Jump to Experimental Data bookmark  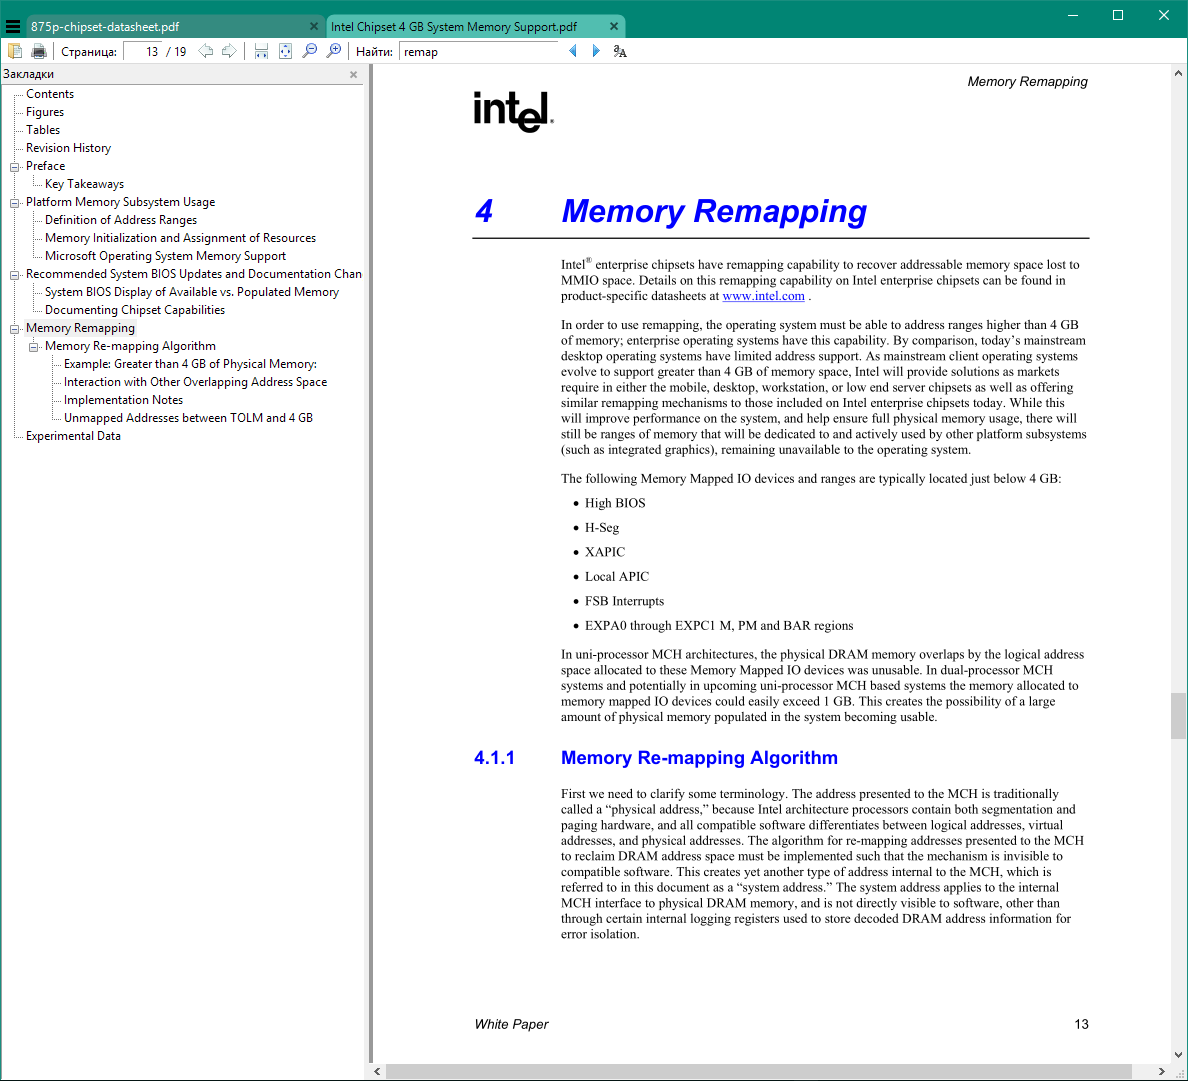pyautogui.click(x=73, y=436)
